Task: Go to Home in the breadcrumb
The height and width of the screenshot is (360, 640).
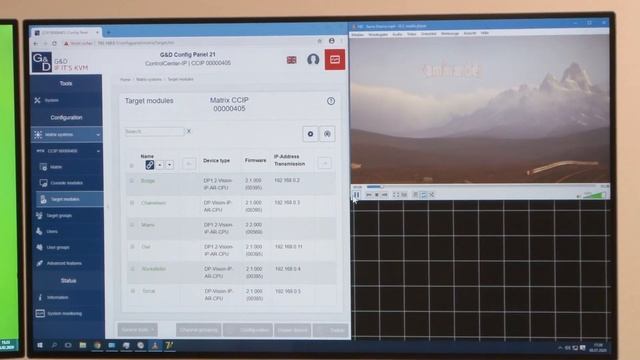Action: pyautogui.click(x=125, y=80)
